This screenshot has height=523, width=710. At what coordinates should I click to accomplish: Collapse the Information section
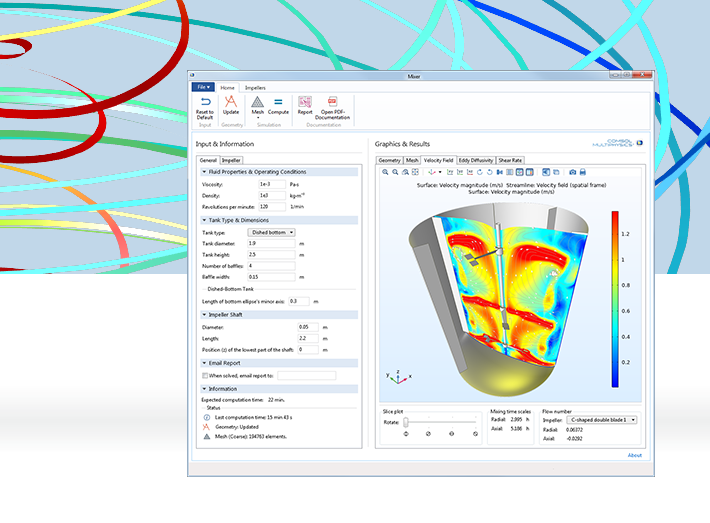204,389
